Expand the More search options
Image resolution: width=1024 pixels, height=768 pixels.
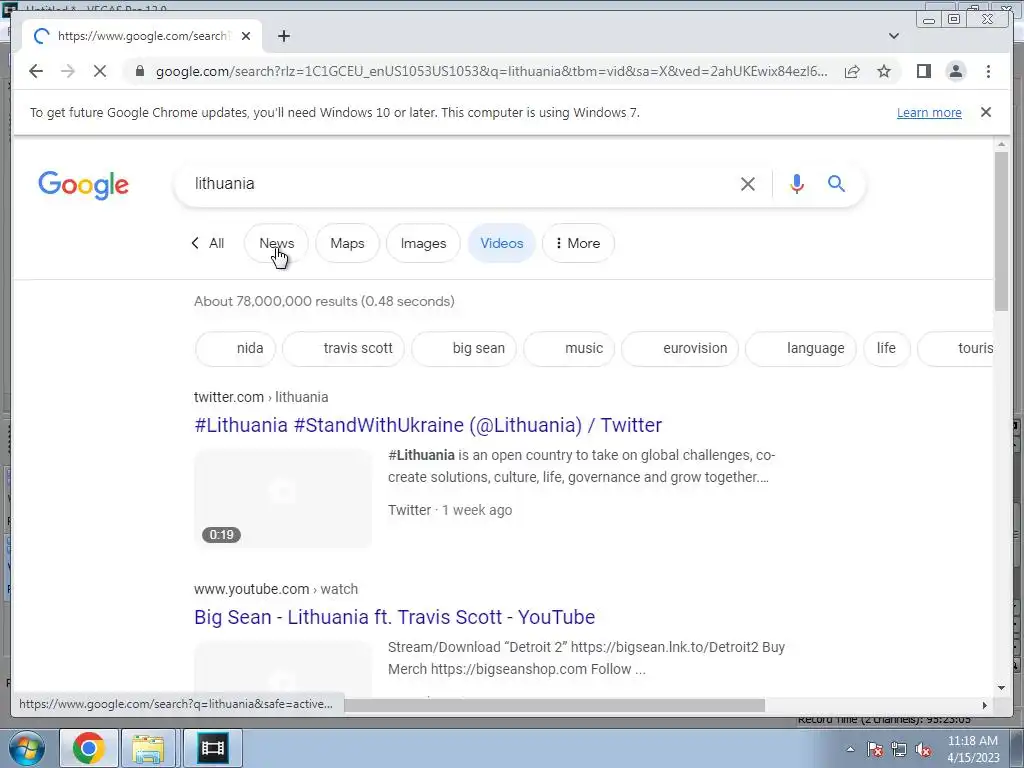click(578, 244)
